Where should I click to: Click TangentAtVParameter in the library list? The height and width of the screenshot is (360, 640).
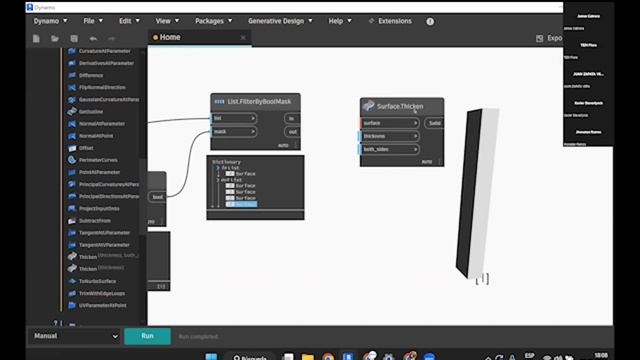point(104,245)
